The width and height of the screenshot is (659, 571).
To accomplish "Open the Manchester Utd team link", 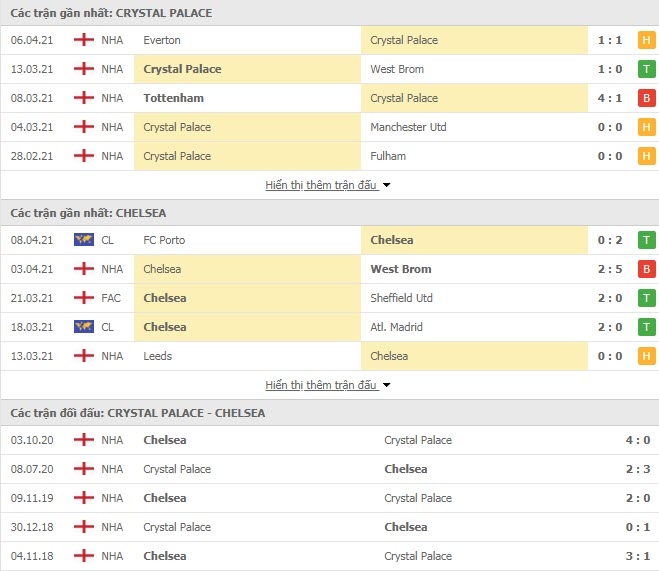I will (x=408, y=127).
